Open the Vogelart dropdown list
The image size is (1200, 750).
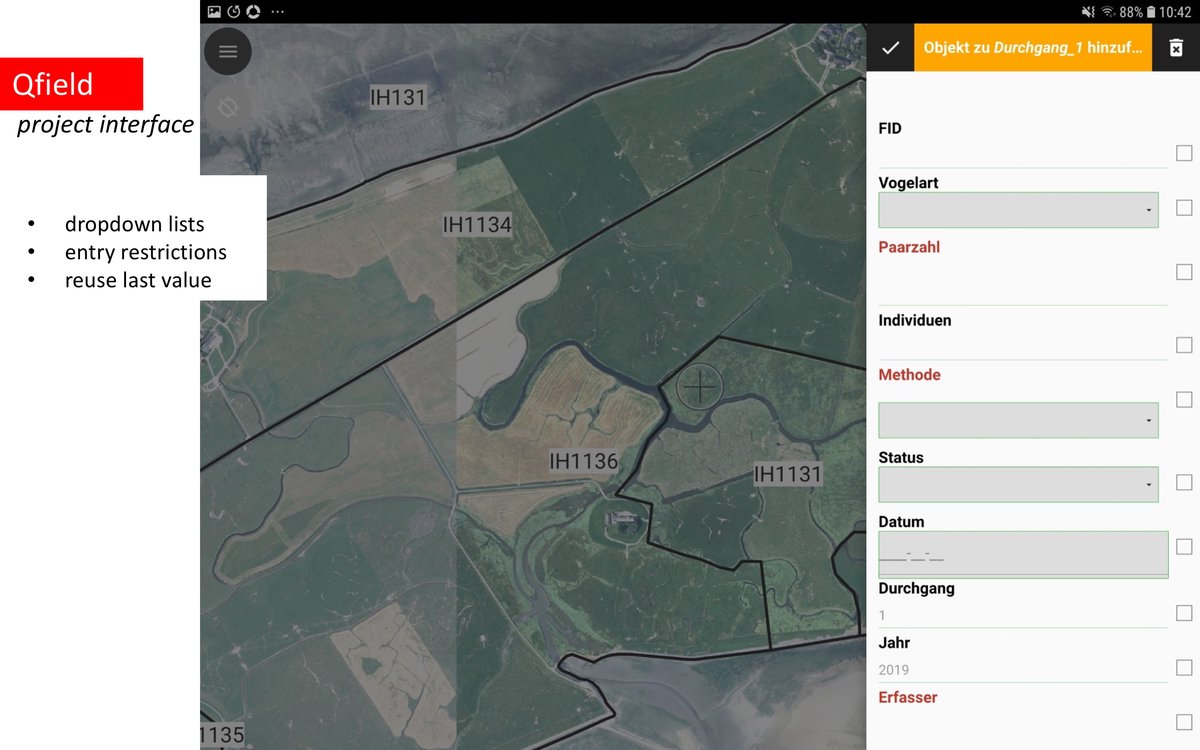(x=1017, y=210)
